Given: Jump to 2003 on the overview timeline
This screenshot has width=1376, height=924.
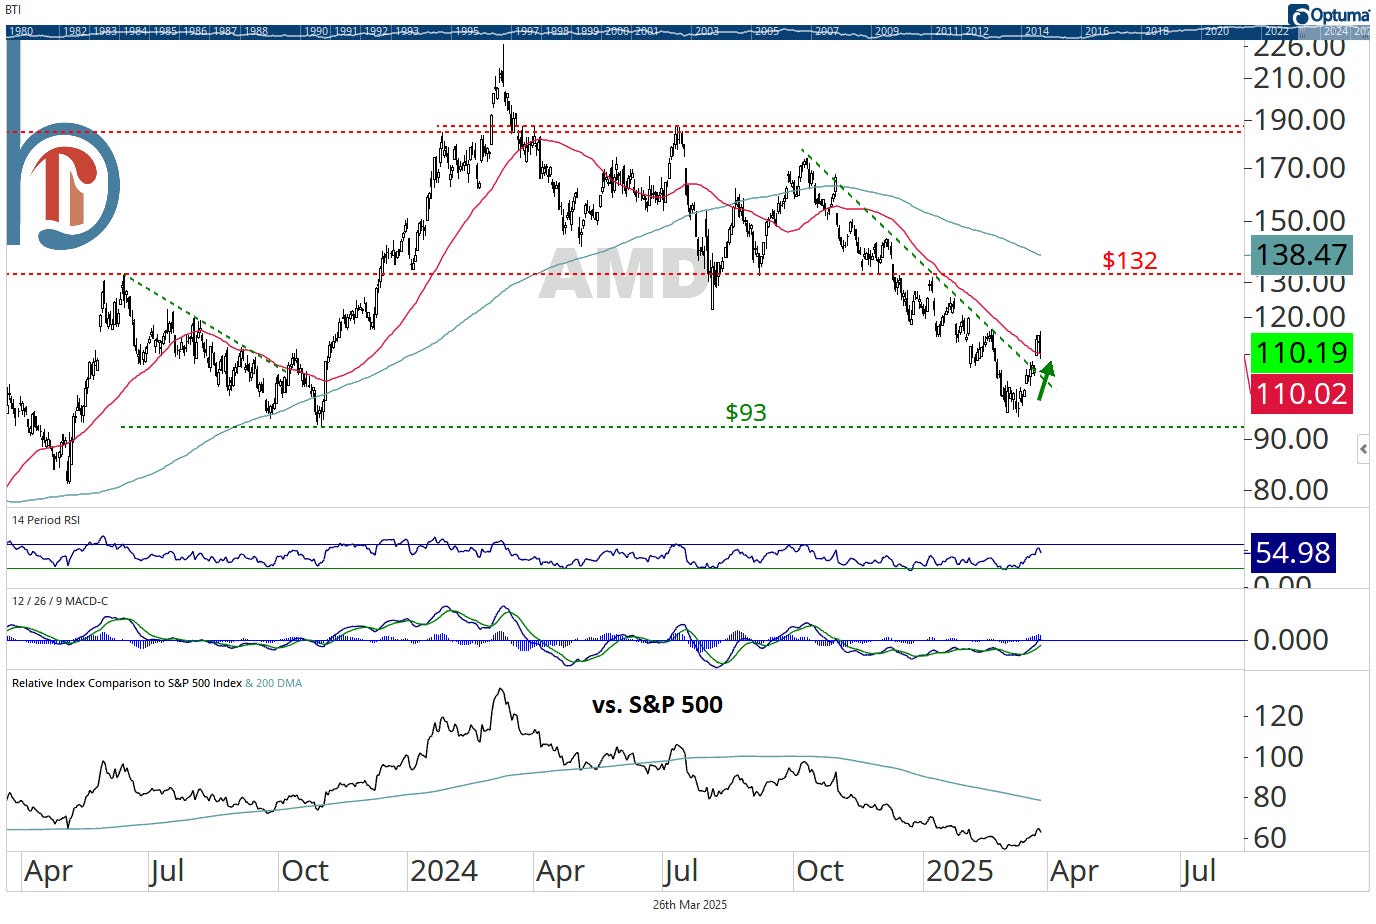Looking at the screenshot, I should (x=706, y=31).
